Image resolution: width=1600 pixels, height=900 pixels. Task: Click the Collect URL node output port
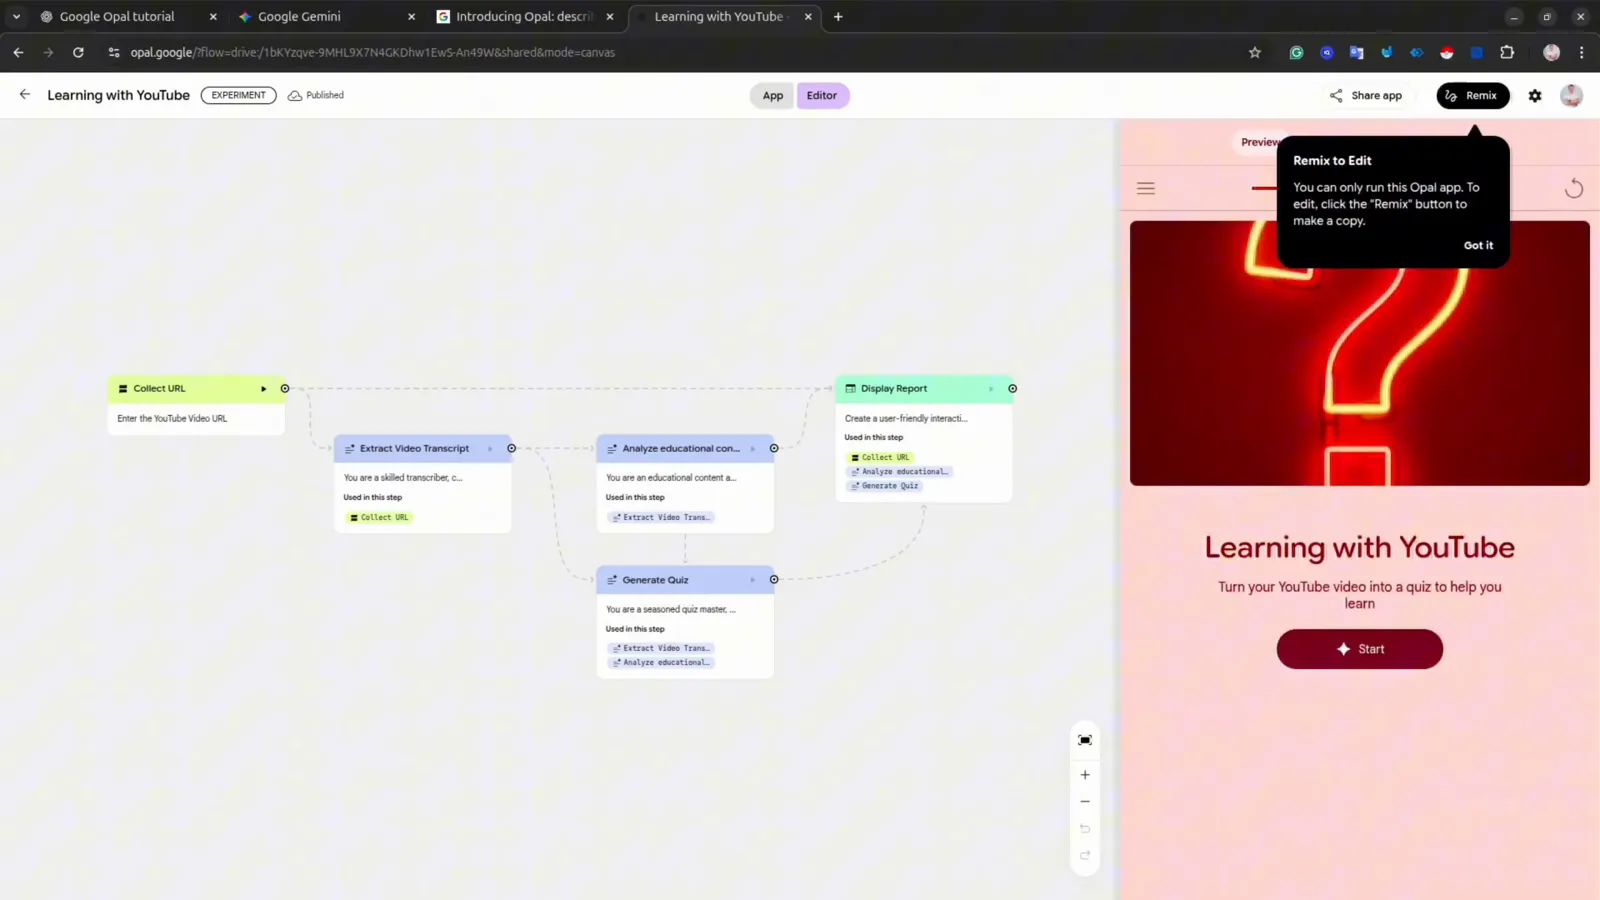285,389
